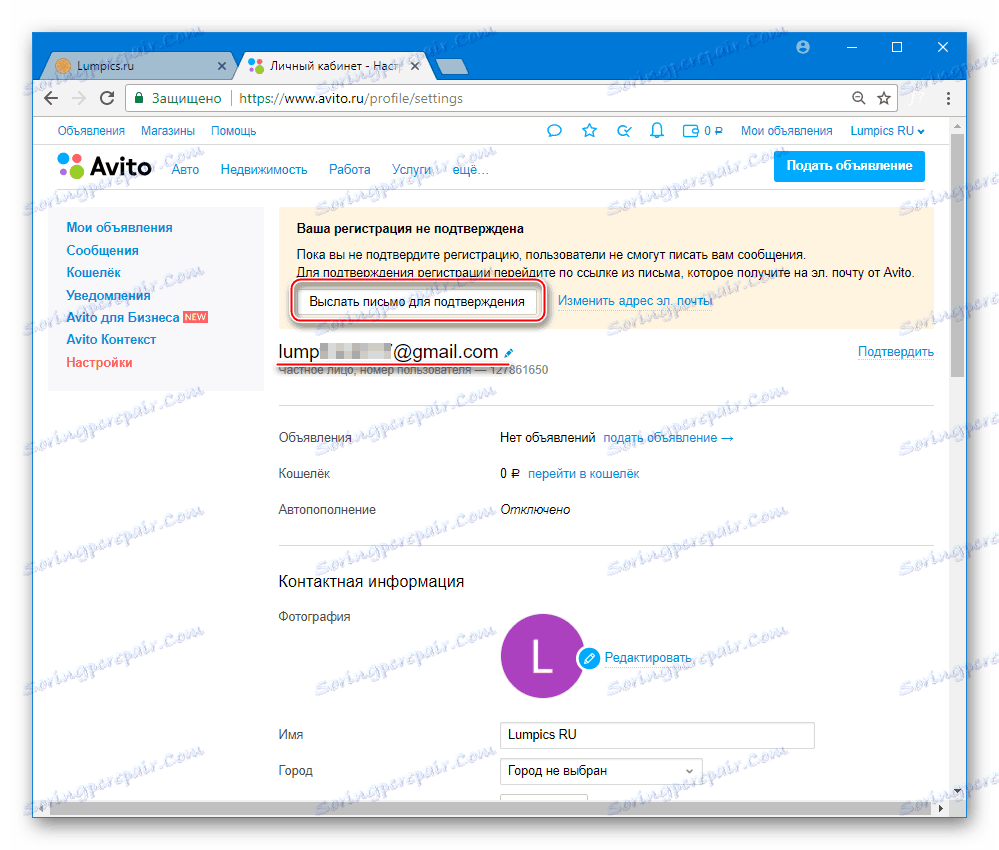The image size is (999, 850).
Task: Click the email address text
Action: 388,352
